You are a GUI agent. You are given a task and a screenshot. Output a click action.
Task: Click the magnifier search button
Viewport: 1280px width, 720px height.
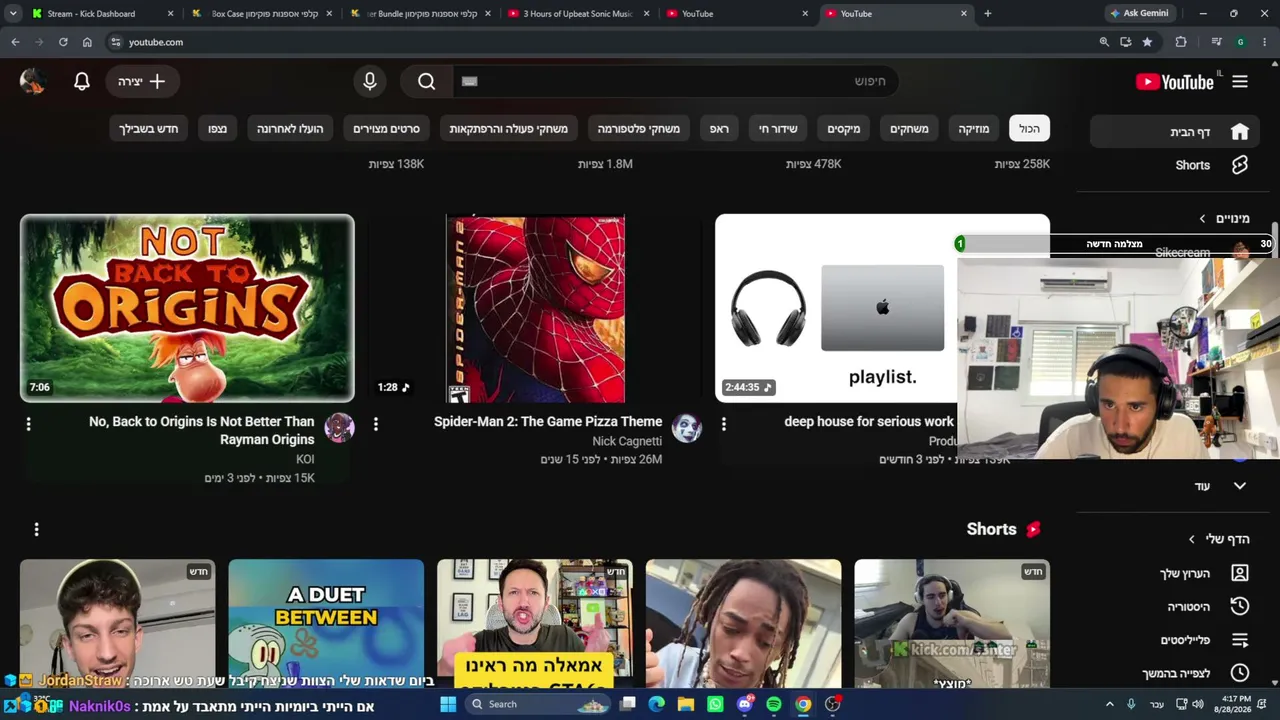(x=427, y=82)
